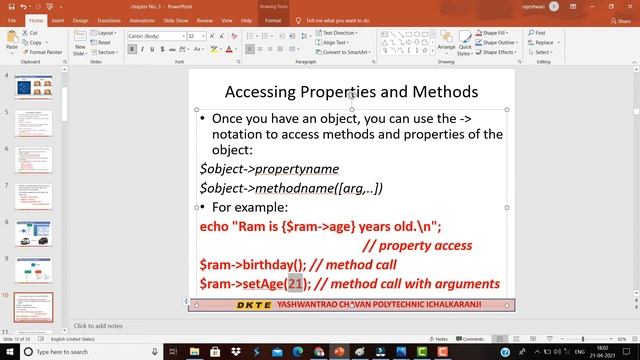Switch to Reading view
The image size is (640, 360).
tap(533, 339)
